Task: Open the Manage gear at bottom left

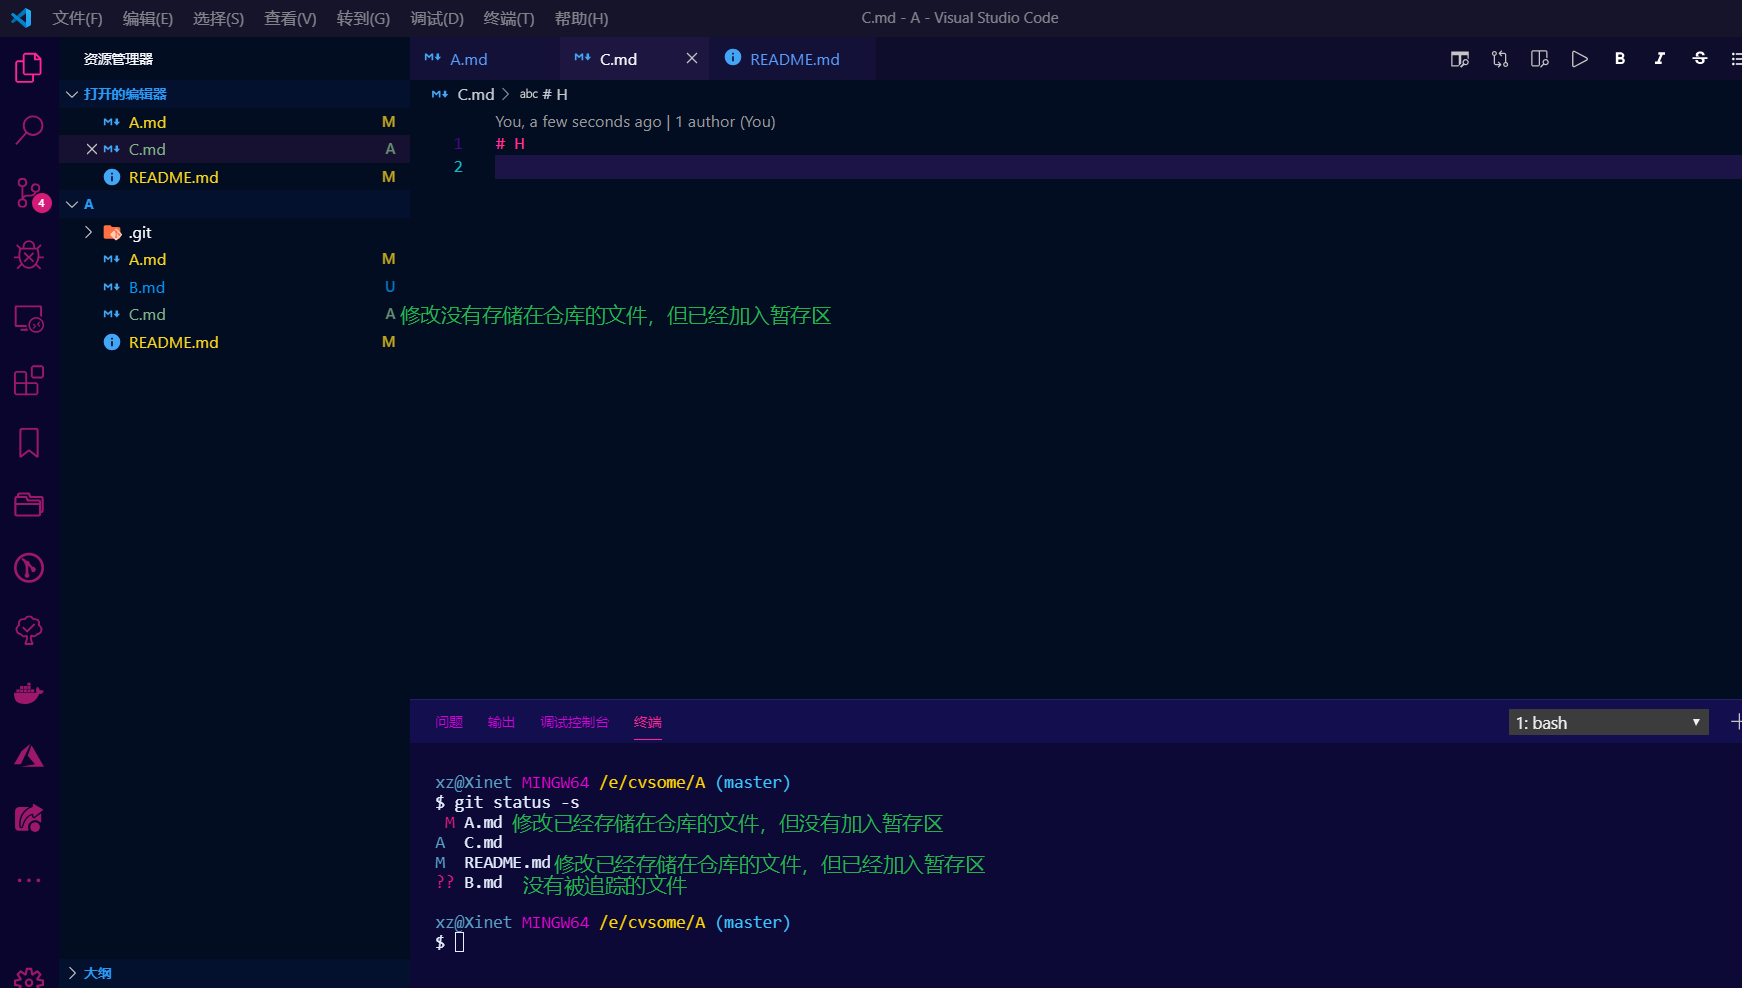Action: pos(29,978)
